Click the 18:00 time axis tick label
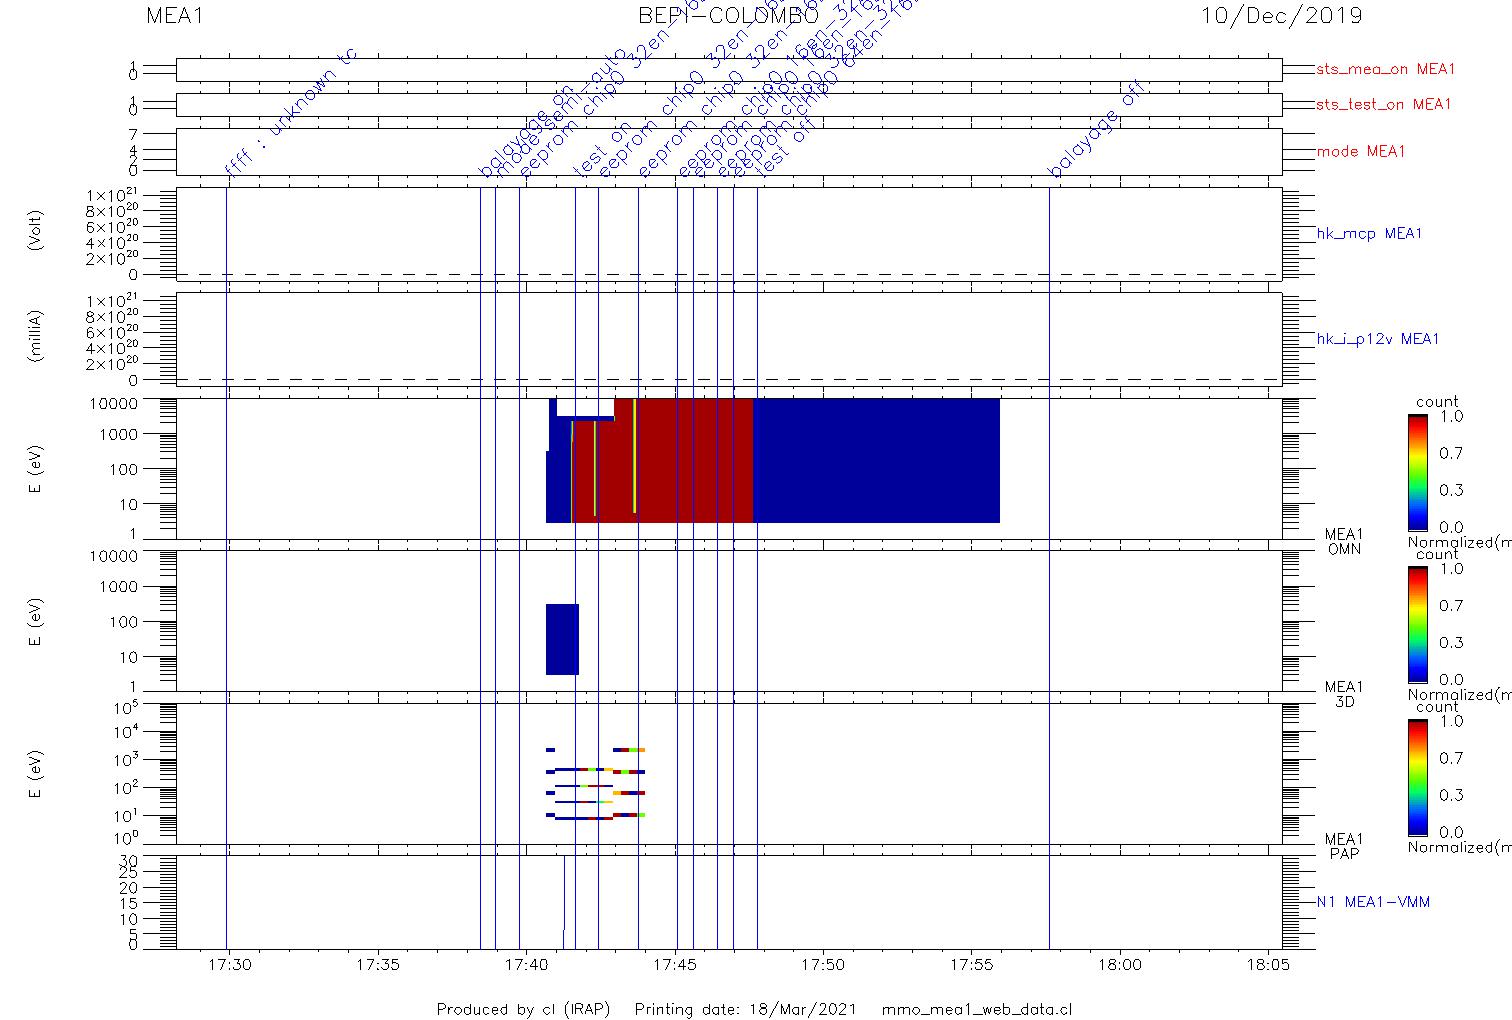 pos(1119,966)
